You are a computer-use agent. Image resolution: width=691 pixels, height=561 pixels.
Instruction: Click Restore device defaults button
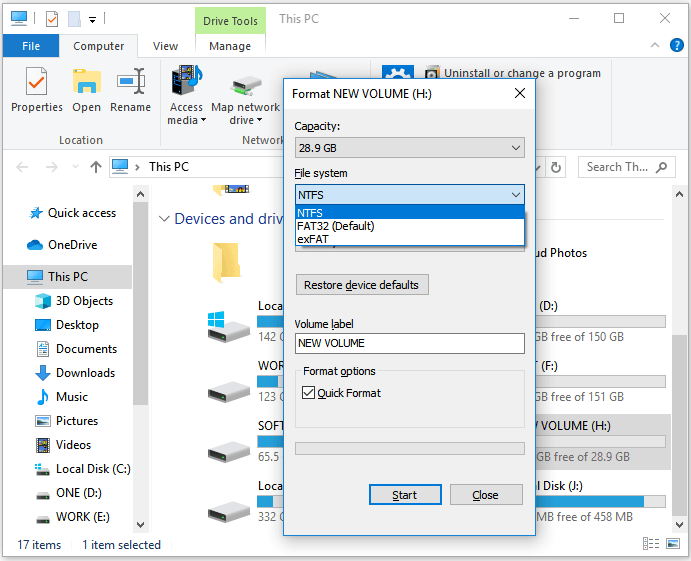tap(362, 285)
